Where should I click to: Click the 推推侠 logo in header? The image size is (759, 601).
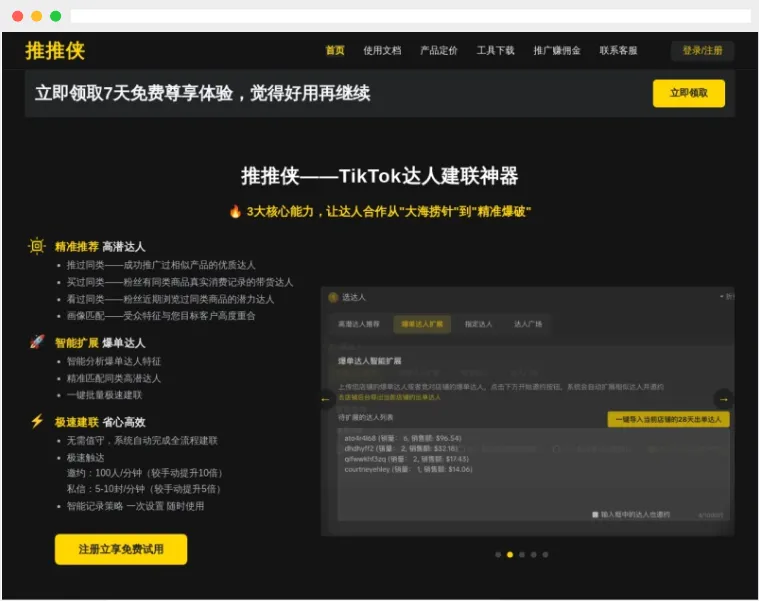[55, 51]
